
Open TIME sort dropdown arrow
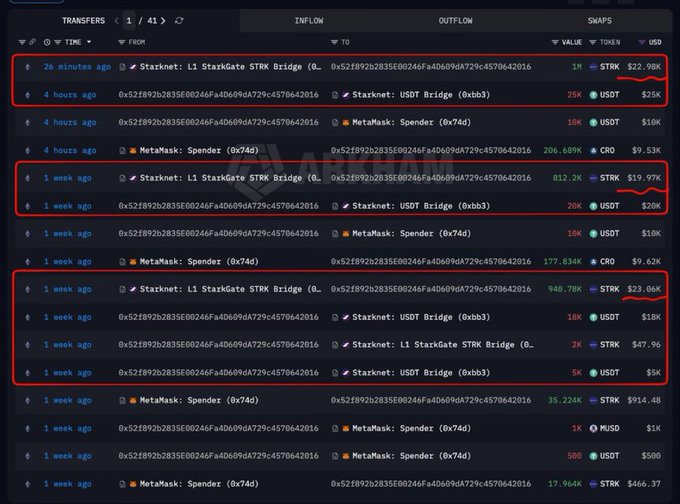[x=89, y=42]
